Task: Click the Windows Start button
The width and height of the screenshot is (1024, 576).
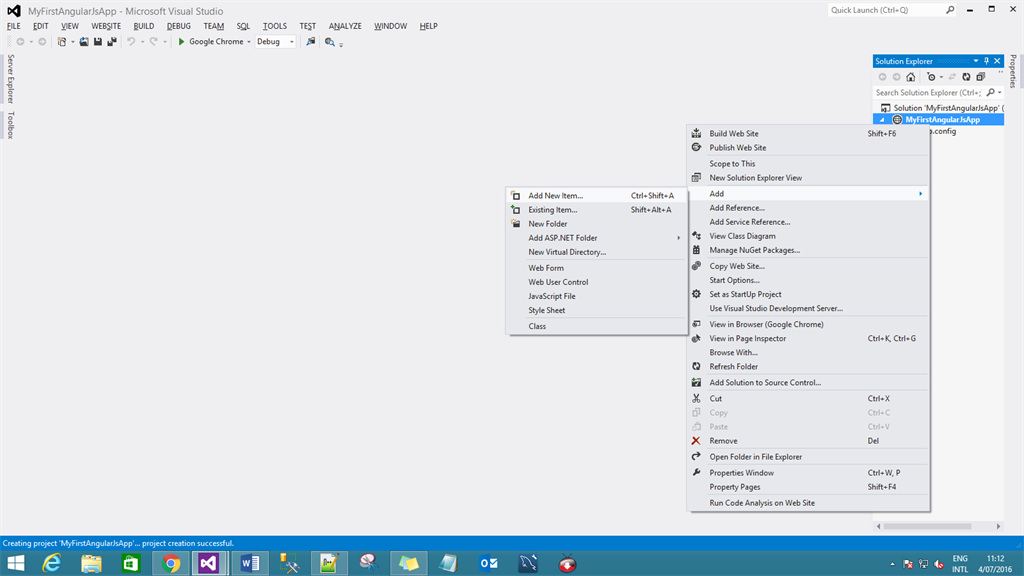Action: point(16,563)
